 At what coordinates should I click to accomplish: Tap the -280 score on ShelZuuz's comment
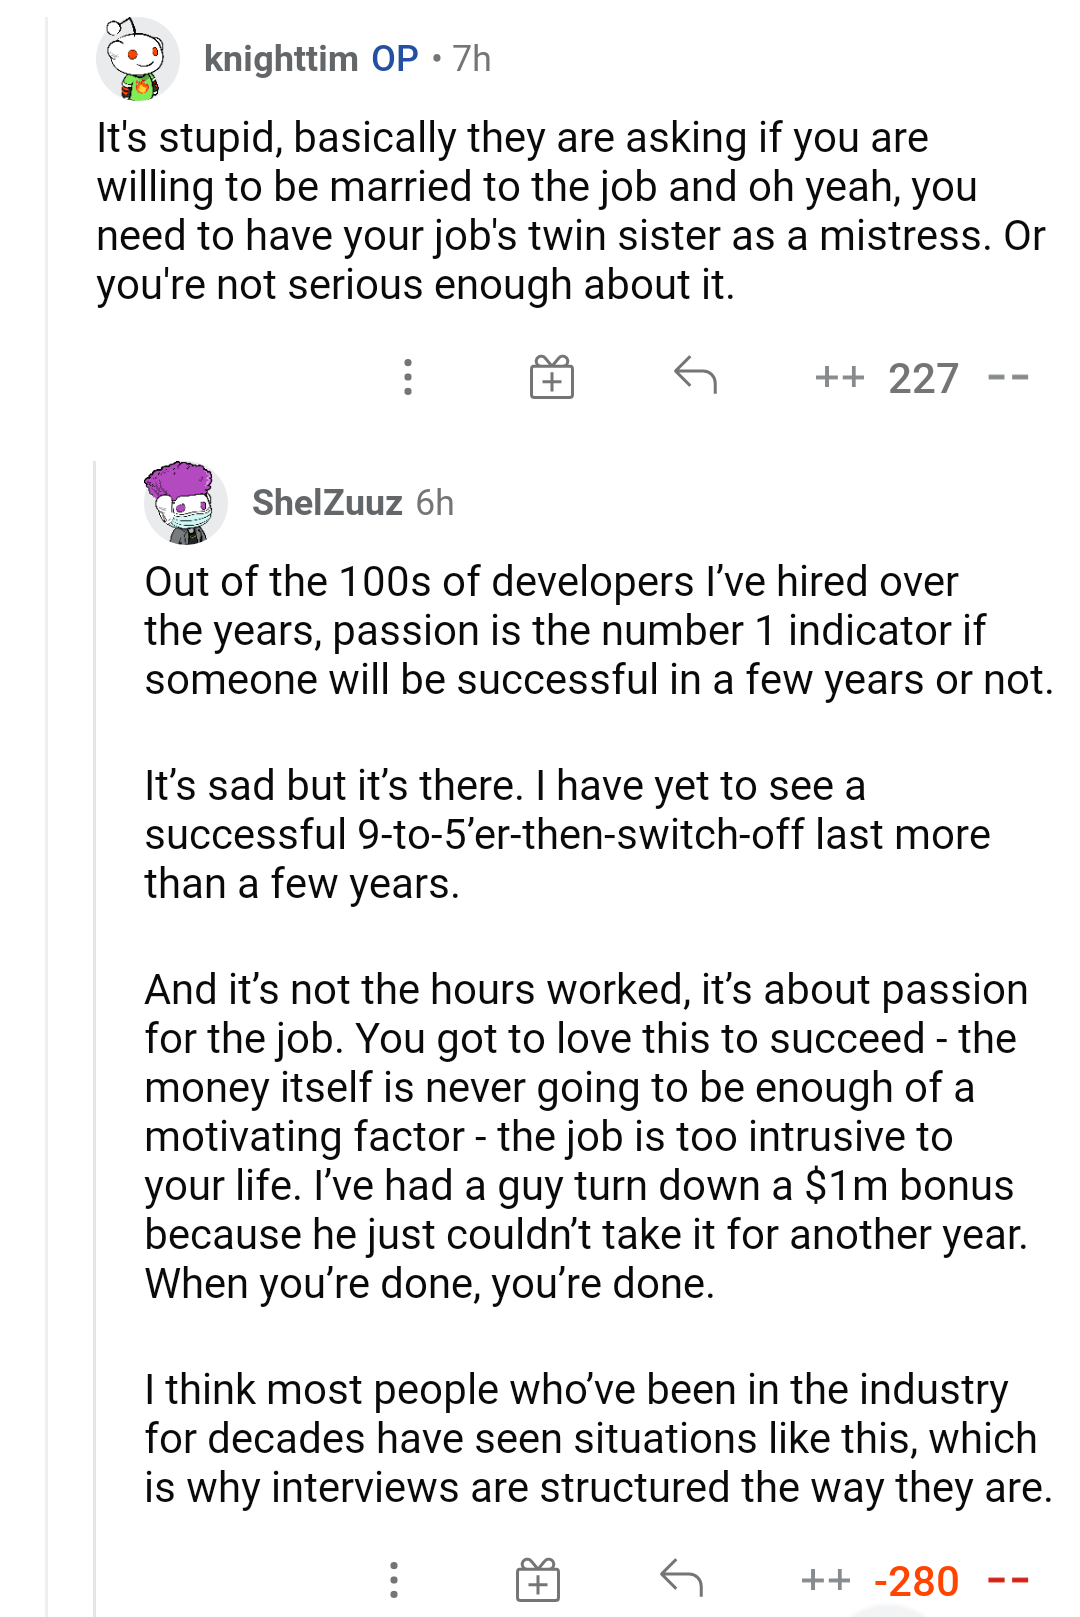[915, 1580]
